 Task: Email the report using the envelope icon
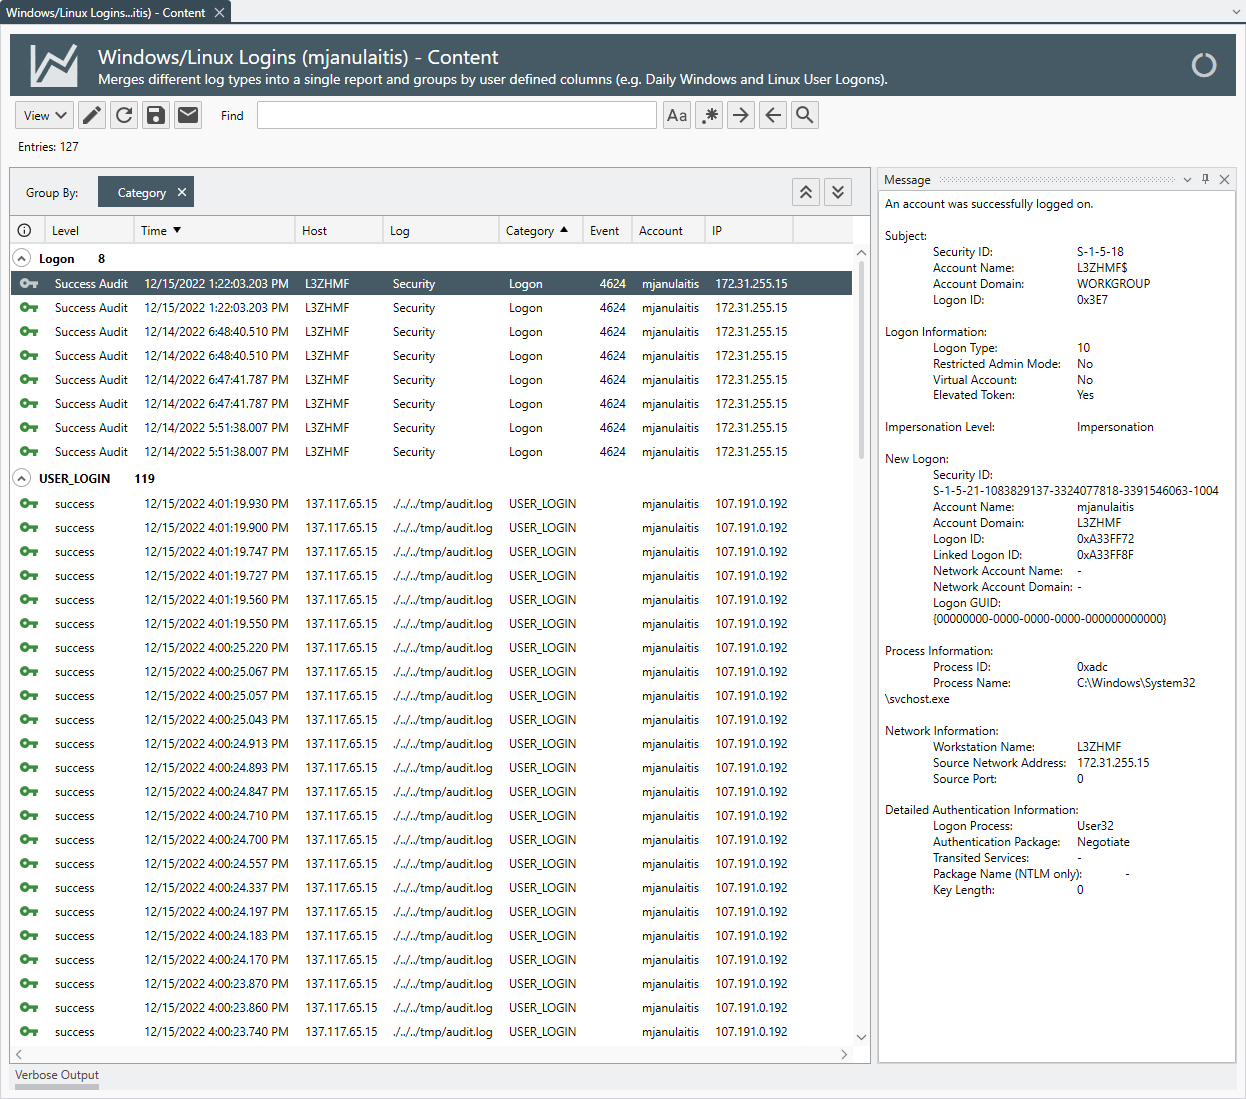(x=188, y=115)
